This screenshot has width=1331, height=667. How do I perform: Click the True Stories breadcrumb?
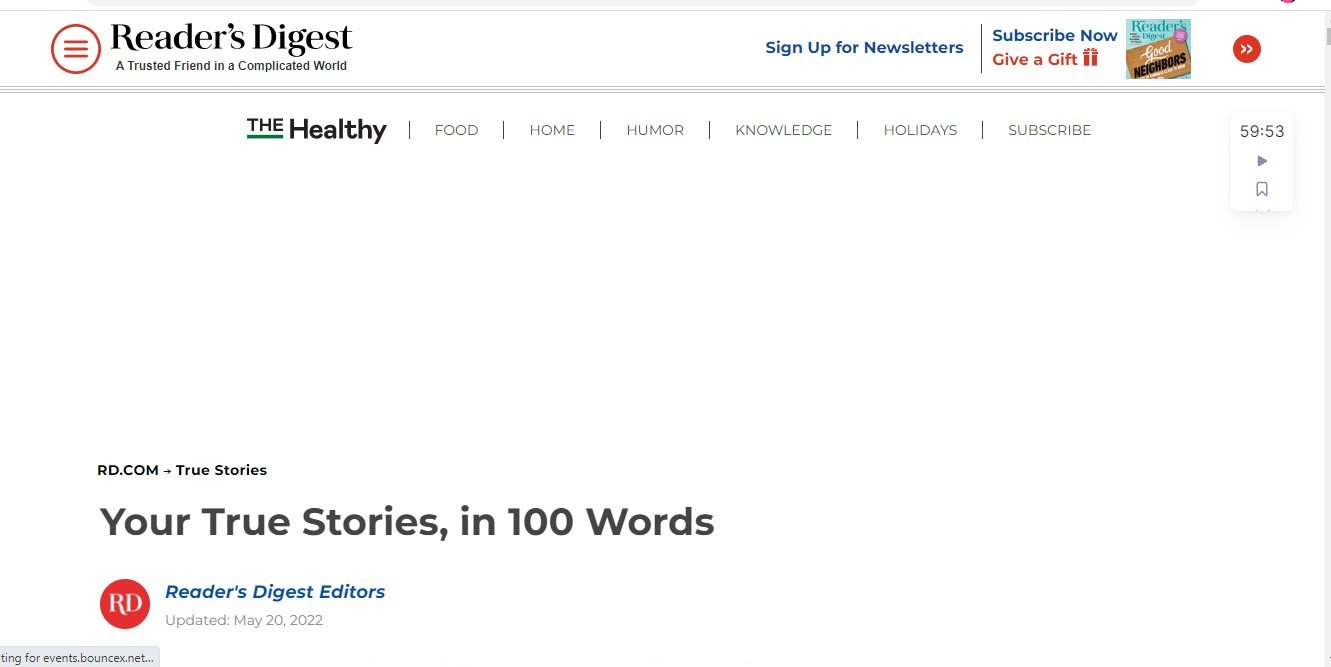tap(222, 470)
